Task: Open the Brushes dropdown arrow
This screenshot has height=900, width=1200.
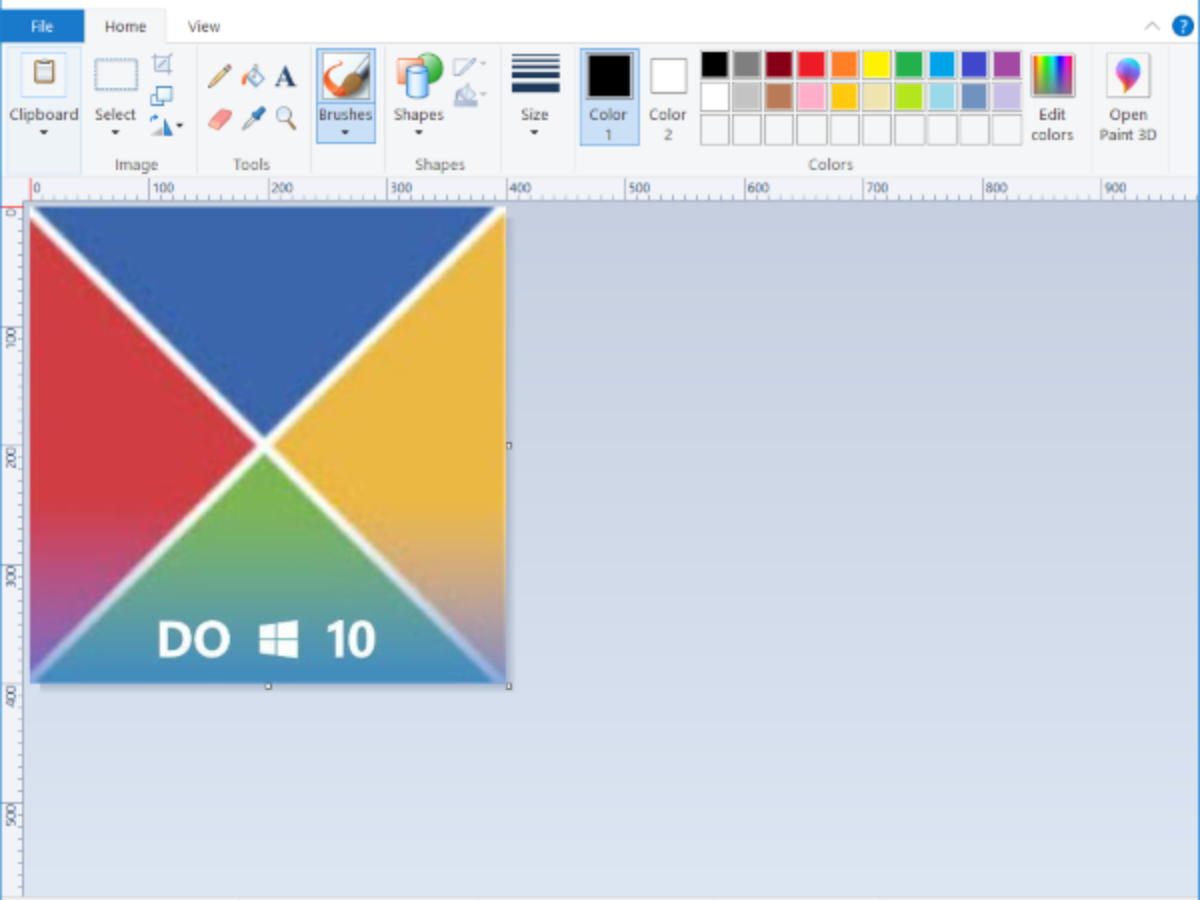Action: pyautogui.click(x=346, y=133)
